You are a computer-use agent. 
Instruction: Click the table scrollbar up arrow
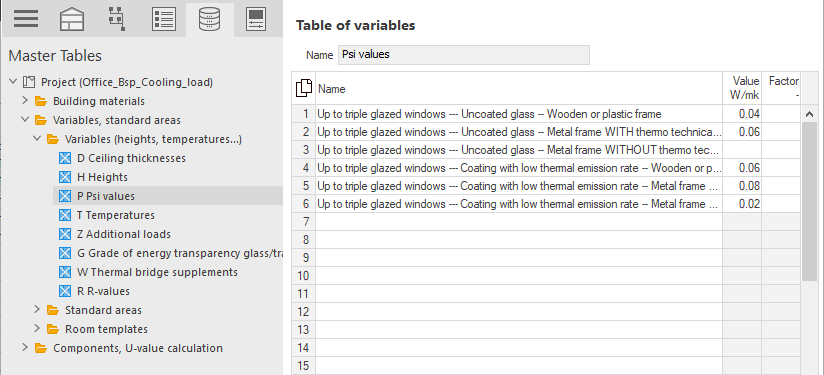[809, 113]
